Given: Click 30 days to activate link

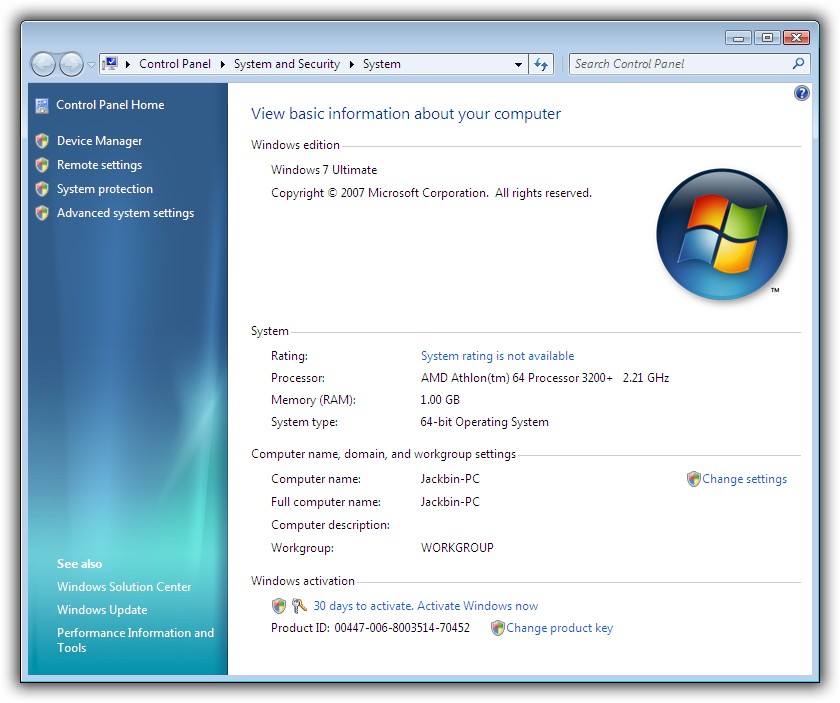Looking at the screenshot, I should coord(425,605).
